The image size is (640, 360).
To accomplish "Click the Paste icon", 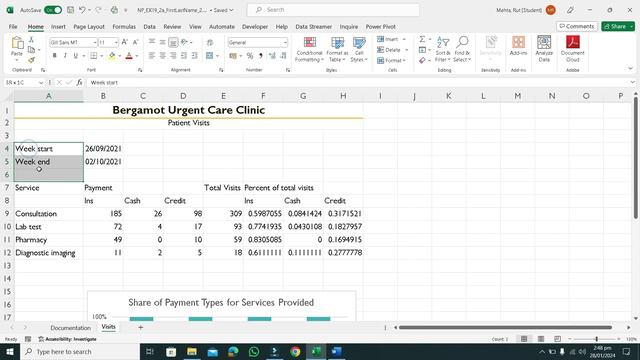I will tap(17, 43).
